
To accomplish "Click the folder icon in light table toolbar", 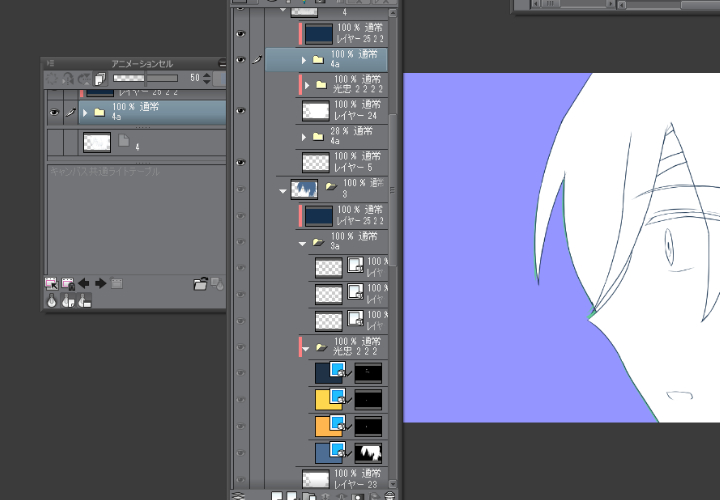I will click(x=200, y=284).
